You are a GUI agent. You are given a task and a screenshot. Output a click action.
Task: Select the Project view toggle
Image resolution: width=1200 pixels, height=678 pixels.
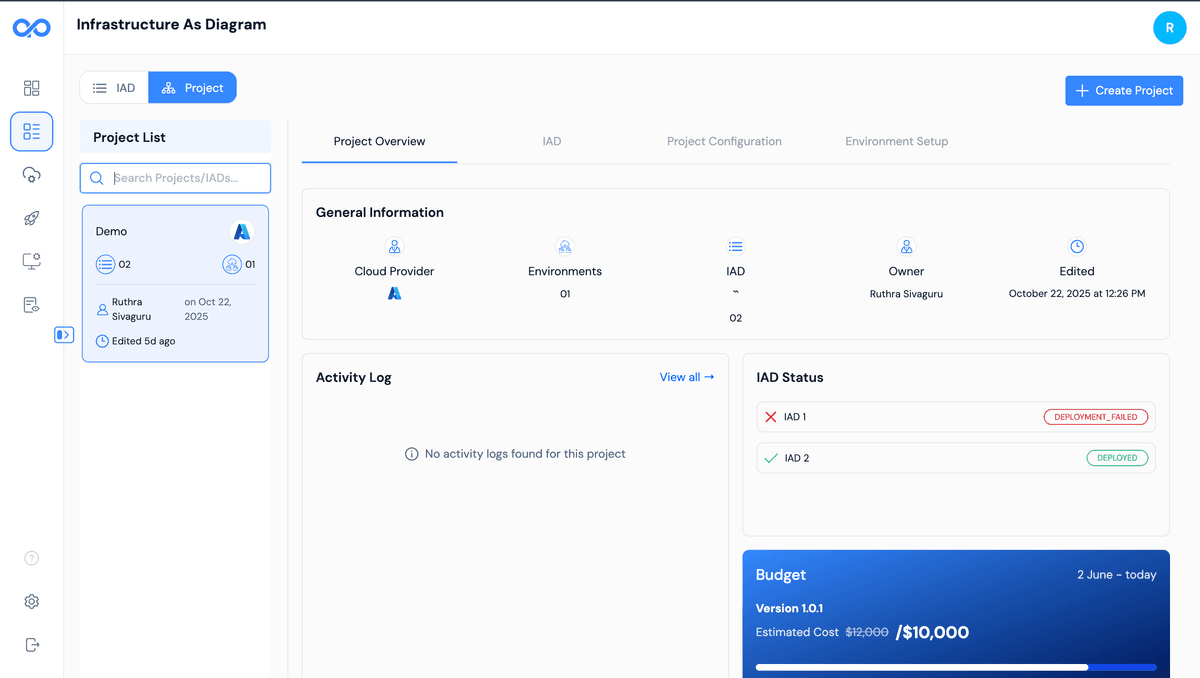coord(192,87)
